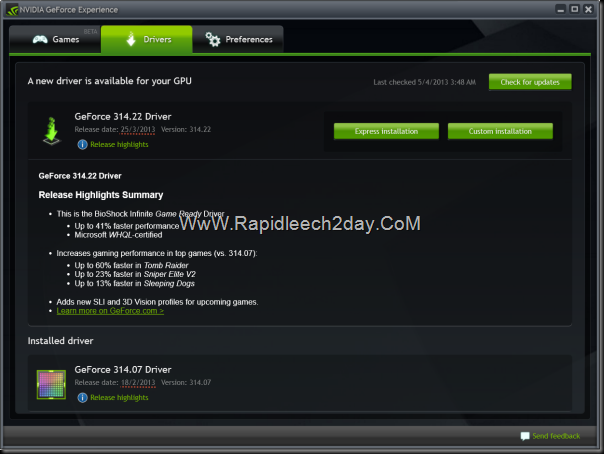Switch to the Drivers tab
The width and height of the screenshot is (604, 454).
click(147, 39)
